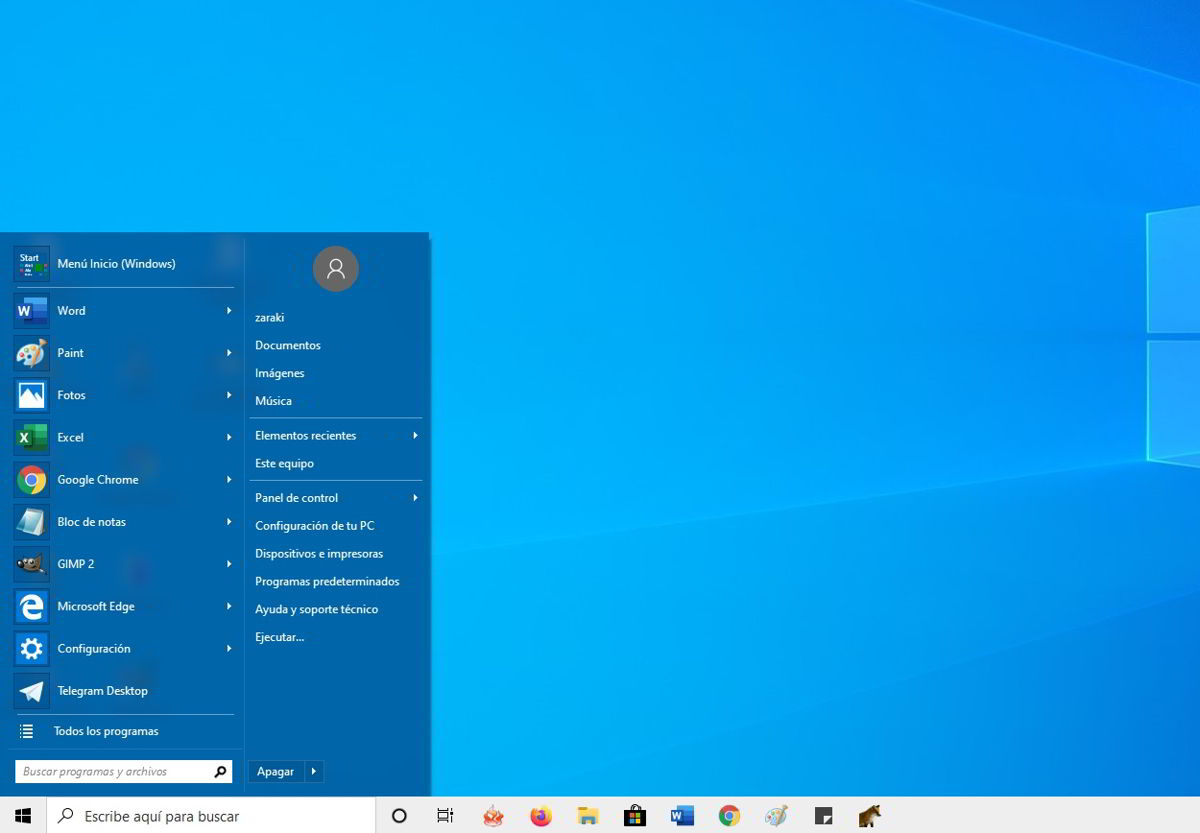Click the user account avatar picture
1200x833 pixels.
[336, 269]
